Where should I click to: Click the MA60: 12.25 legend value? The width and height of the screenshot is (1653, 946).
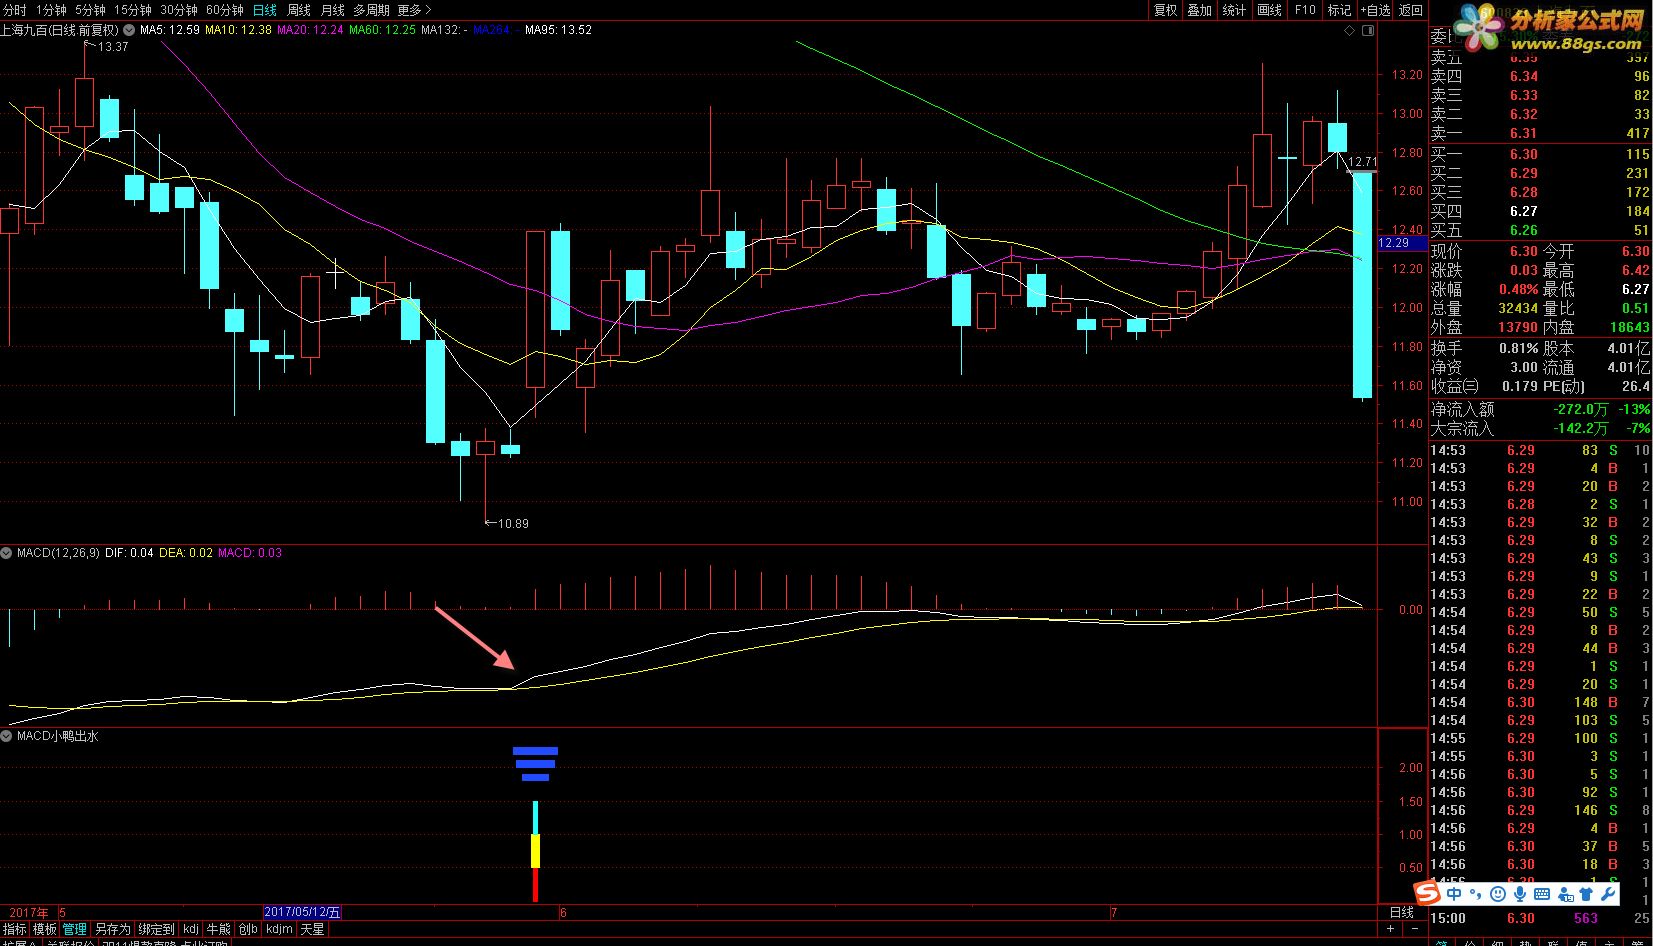pos(382,30)
